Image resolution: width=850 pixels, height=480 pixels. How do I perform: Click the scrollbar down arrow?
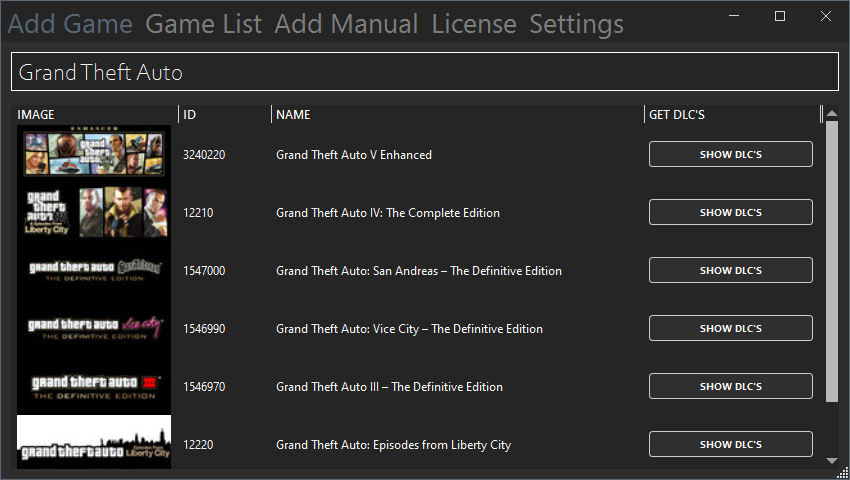pos(832,461)
